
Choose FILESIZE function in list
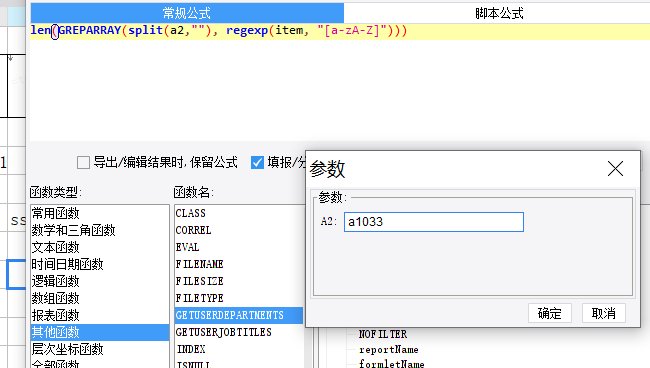[x=239, y=281]
